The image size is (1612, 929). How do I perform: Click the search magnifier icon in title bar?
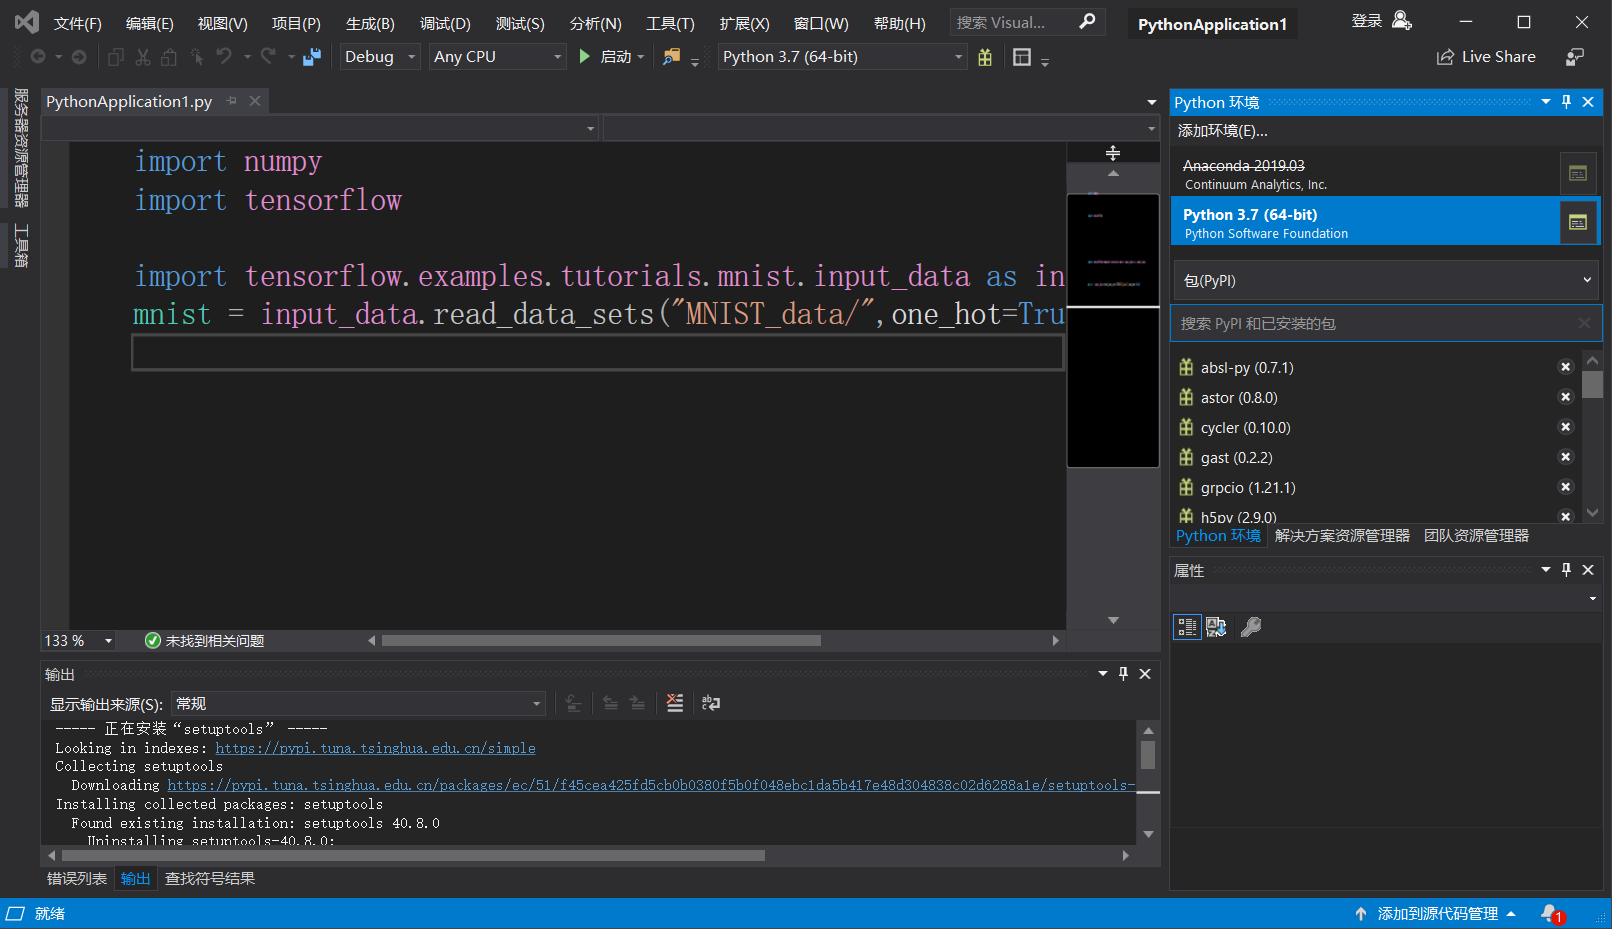coord(1088,21)
